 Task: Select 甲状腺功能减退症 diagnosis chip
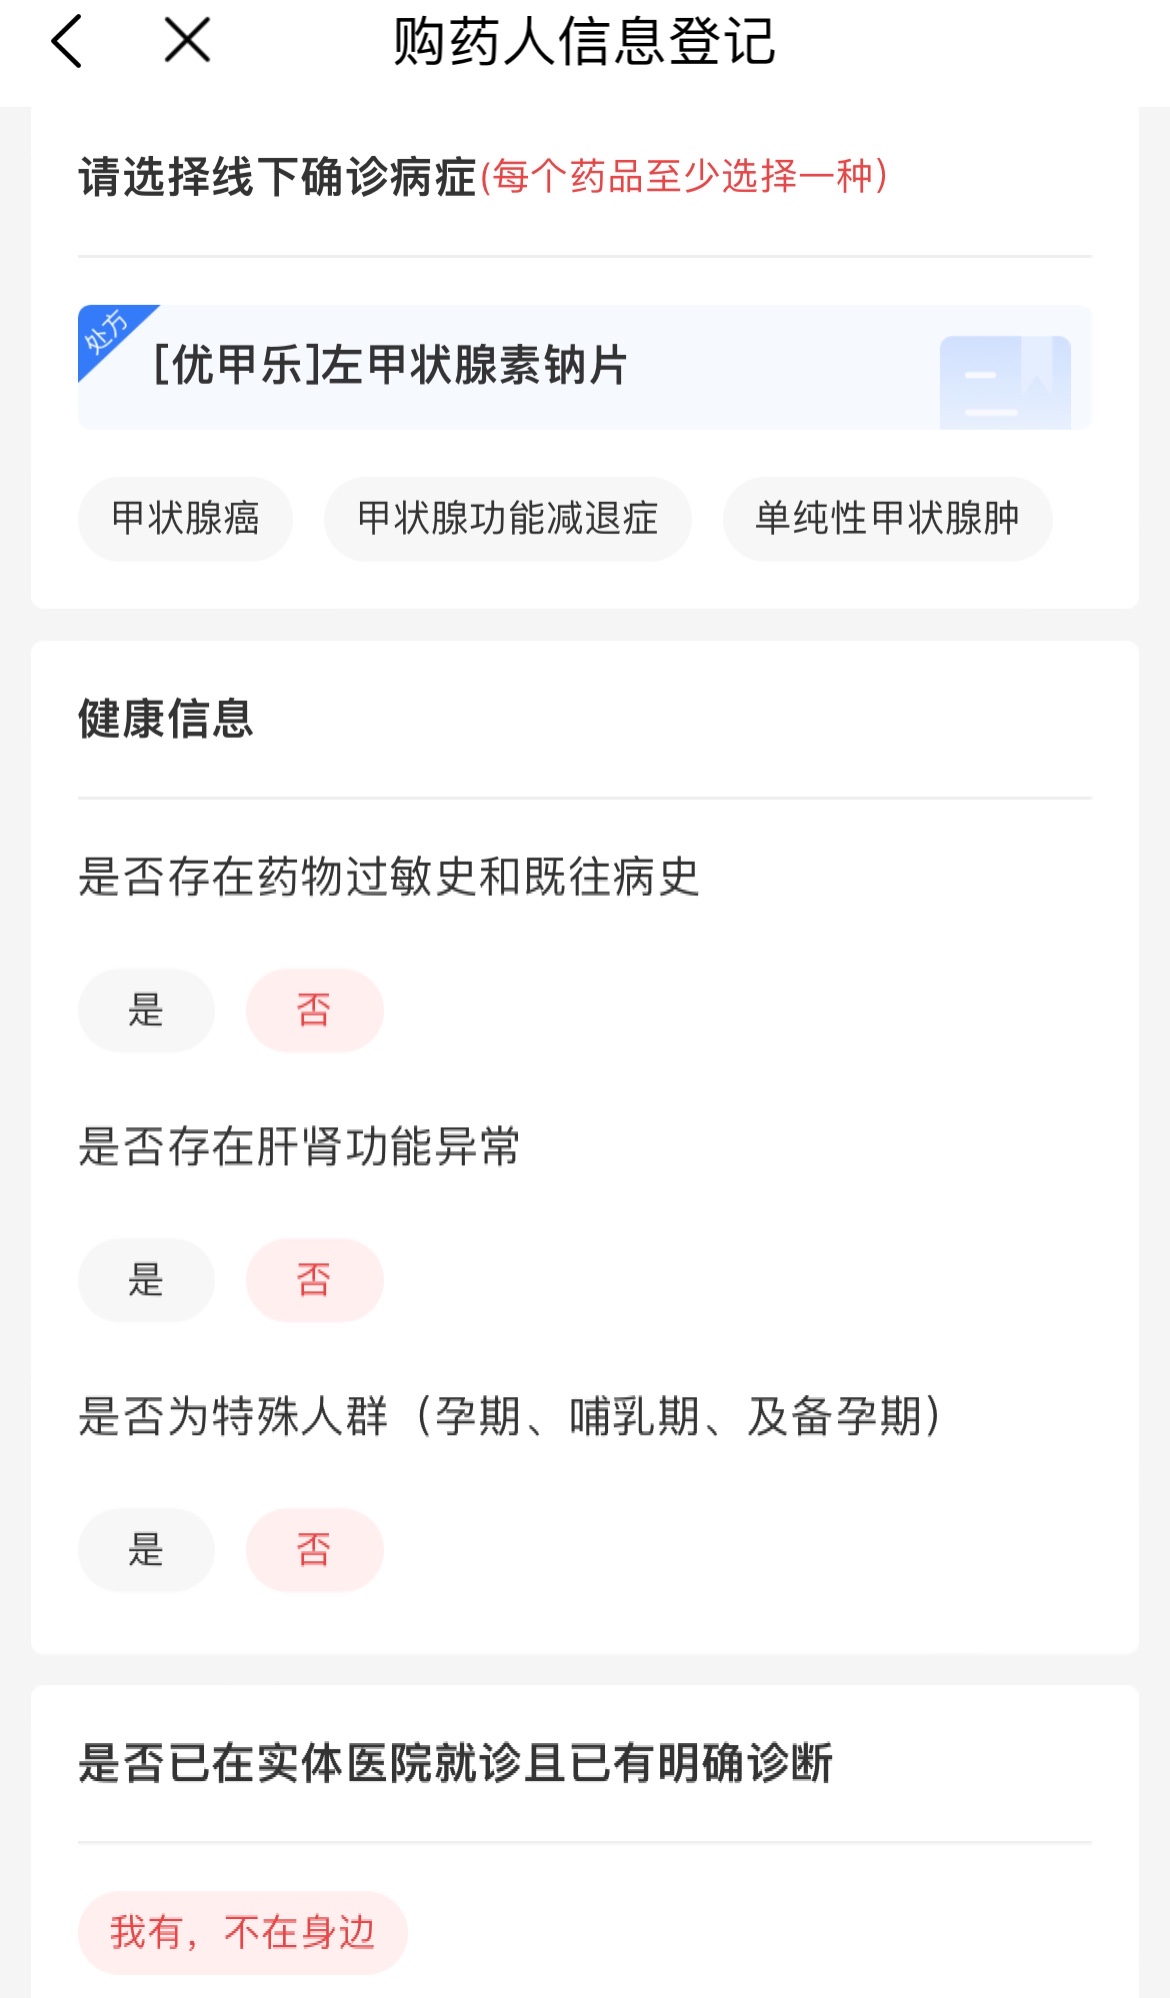[507, 519]
